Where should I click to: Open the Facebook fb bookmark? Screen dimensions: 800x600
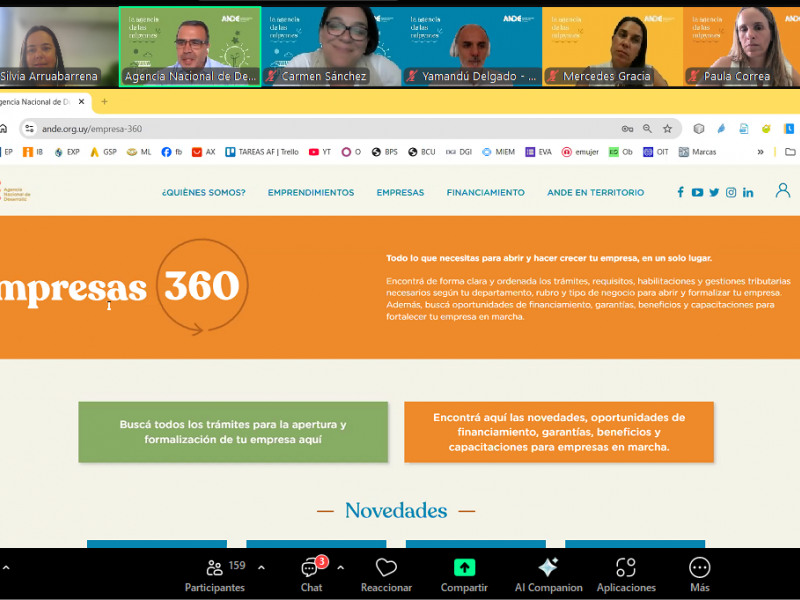coord(172,152)
